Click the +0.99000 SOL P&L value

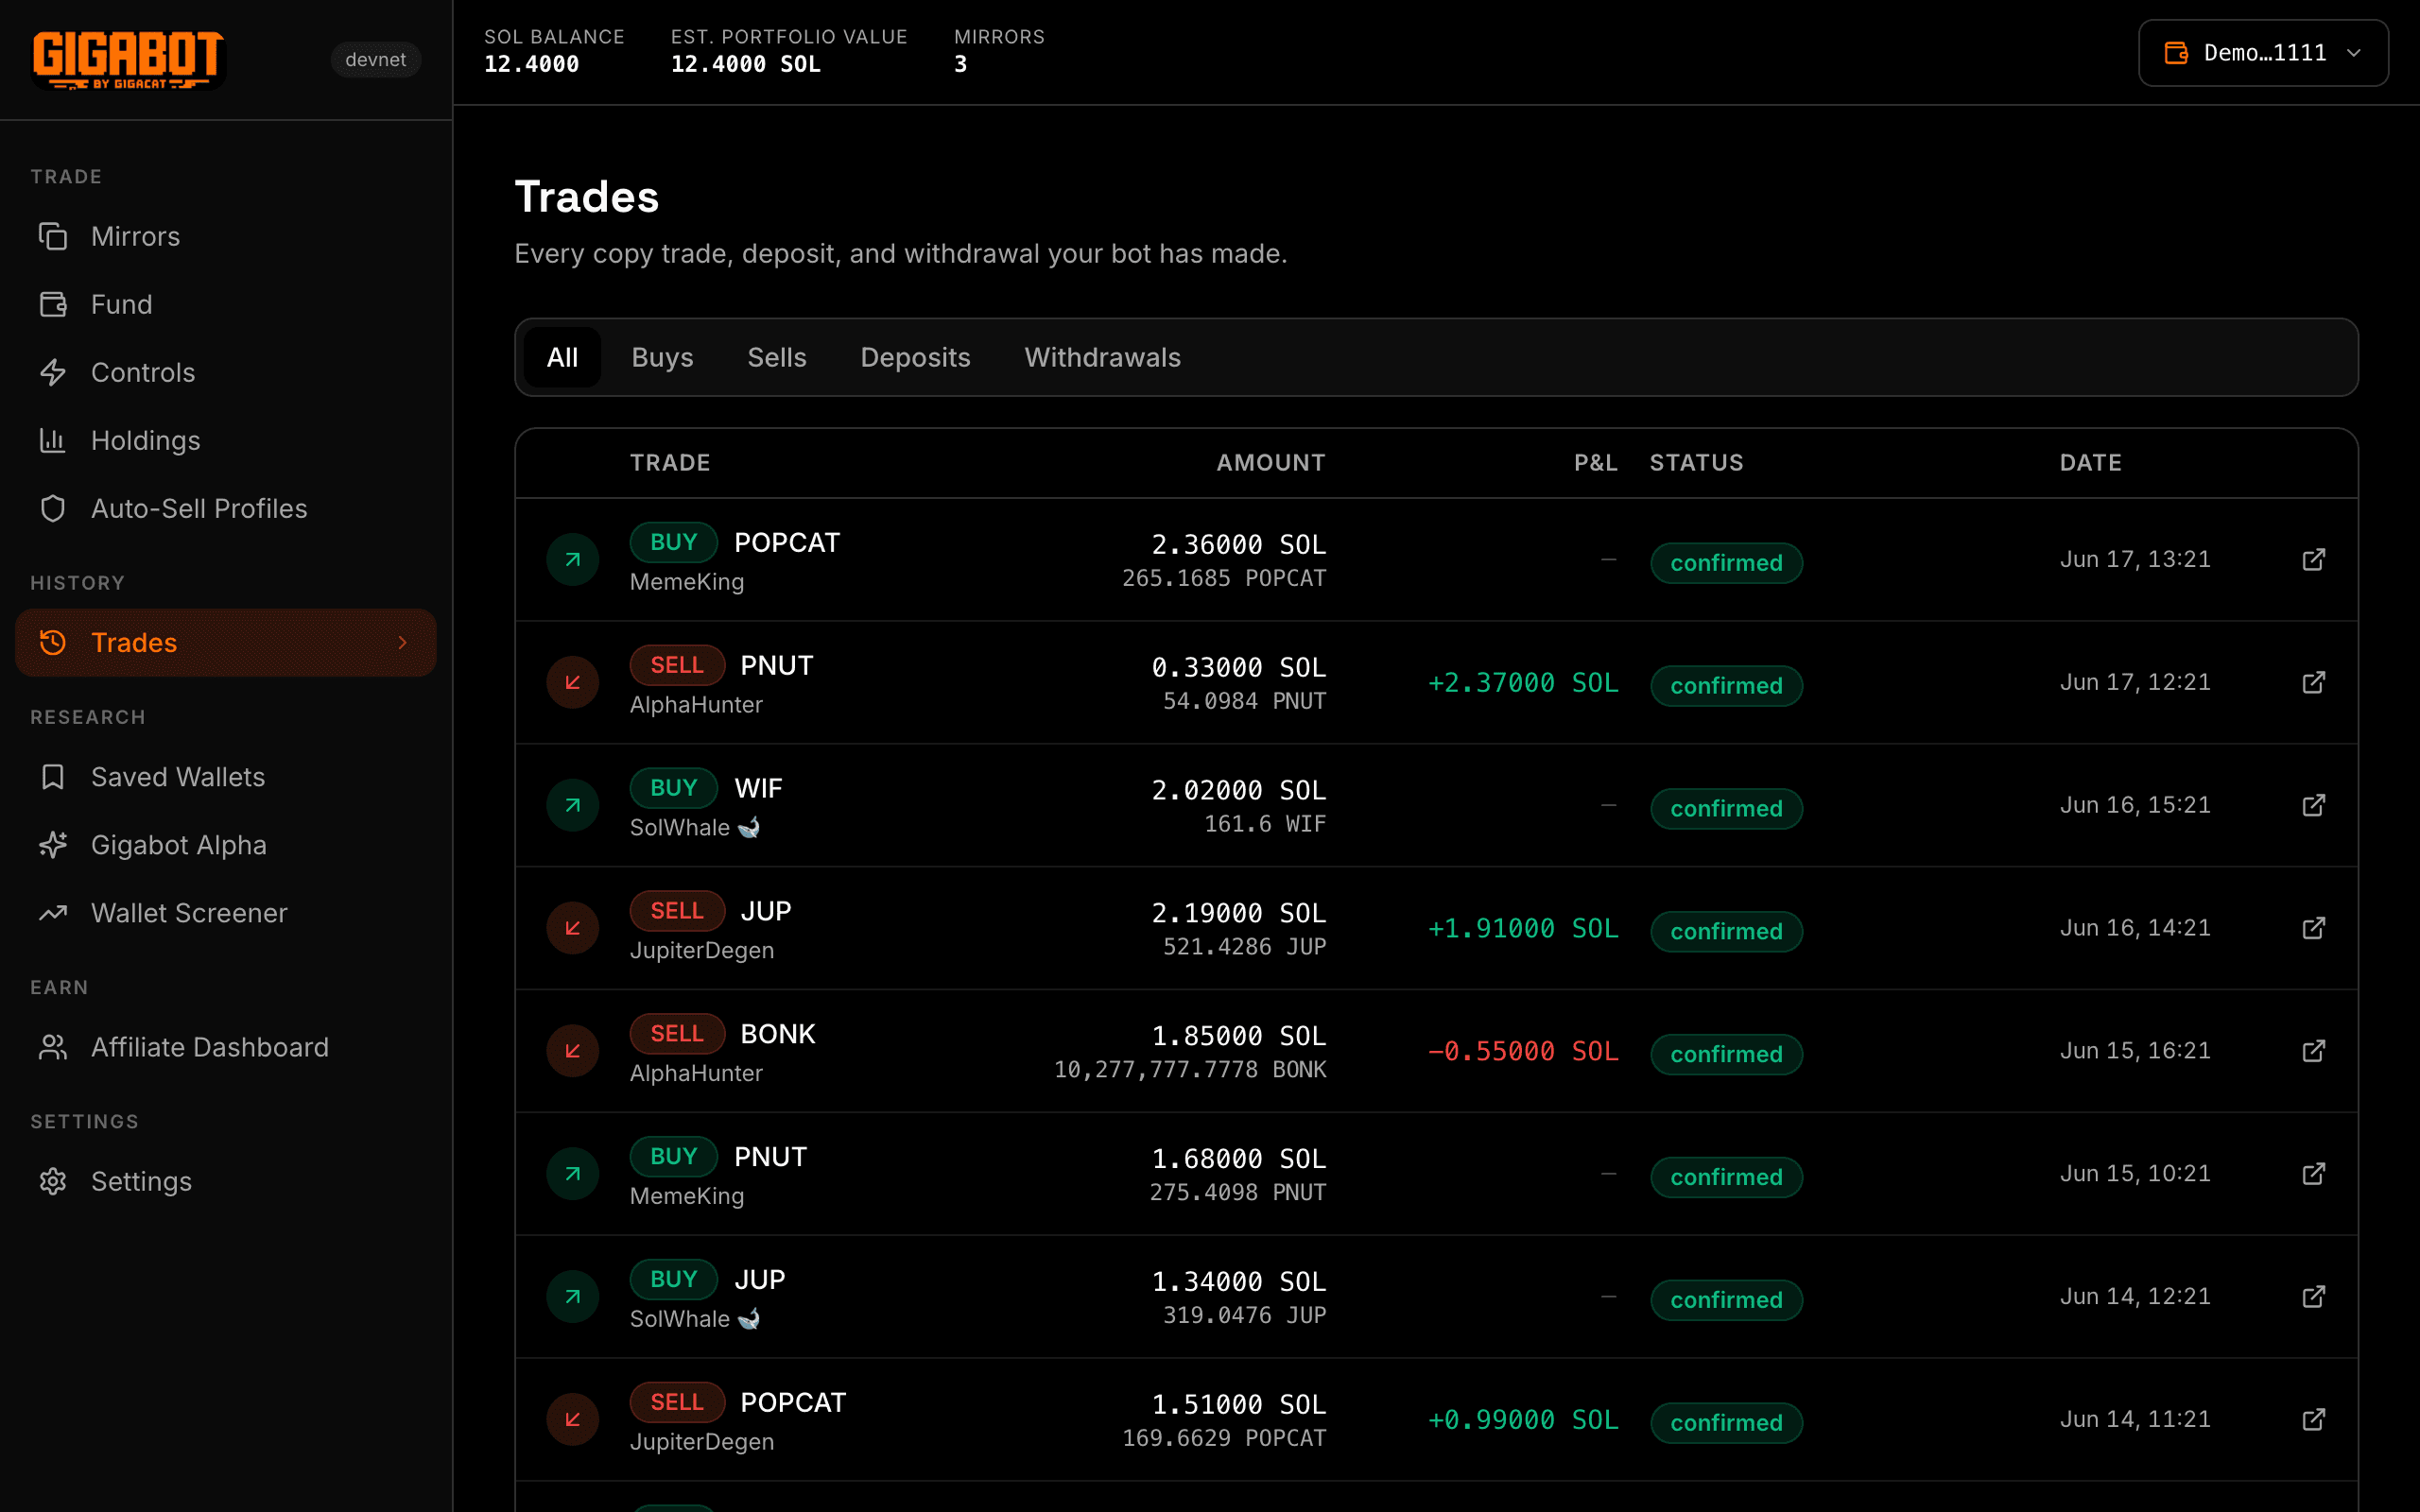[1523, 1420]
